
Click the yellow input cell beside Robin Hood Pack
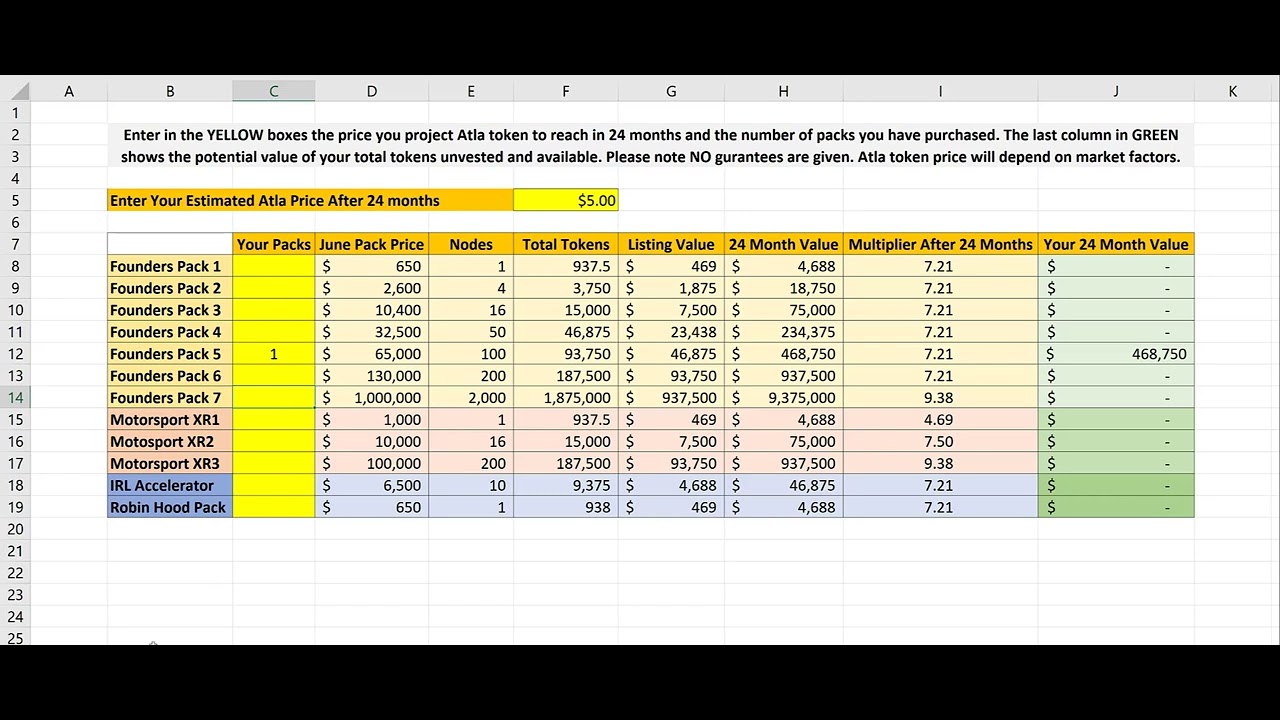tap(273, 507)
